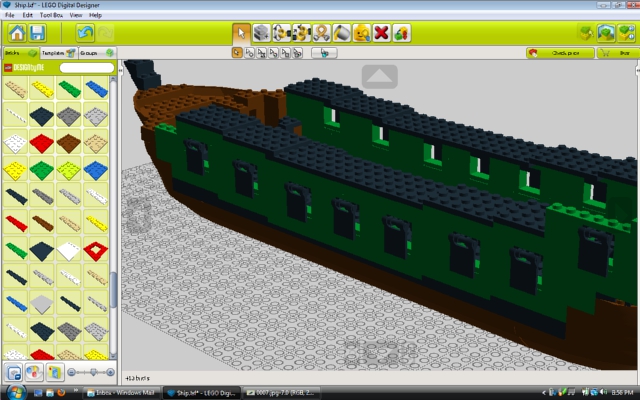The height and width of the screenshot is (400, 640).
Task: Choose the Clone brick tool
Action: [261, 33]
